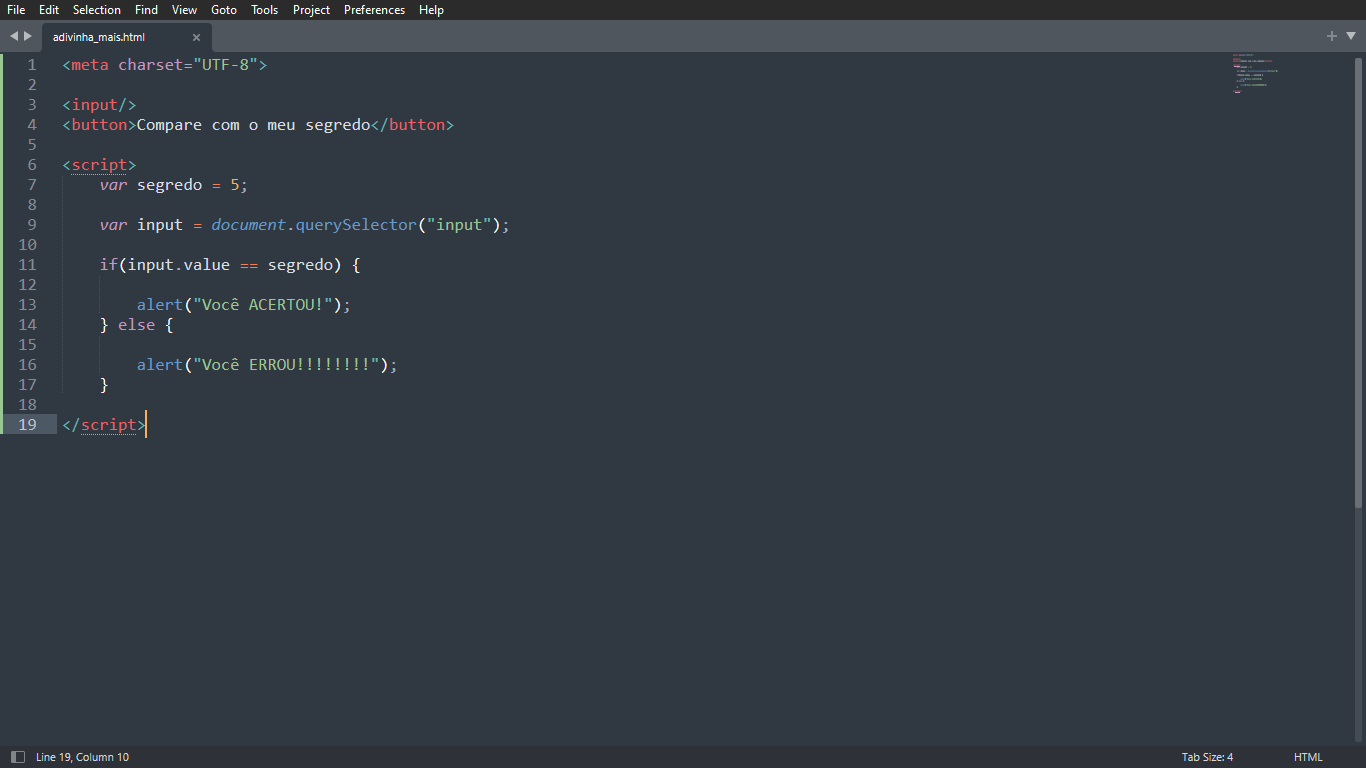1366x768 pixels.
Task: Open the Selection menu
Action: [97, 10]
